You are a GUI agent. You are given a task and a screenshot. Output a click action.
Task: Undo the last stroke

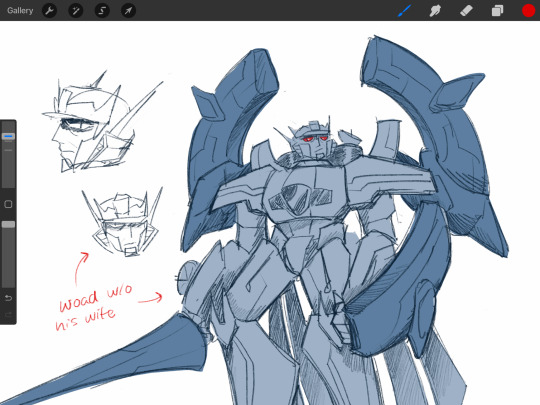(8, 298)
